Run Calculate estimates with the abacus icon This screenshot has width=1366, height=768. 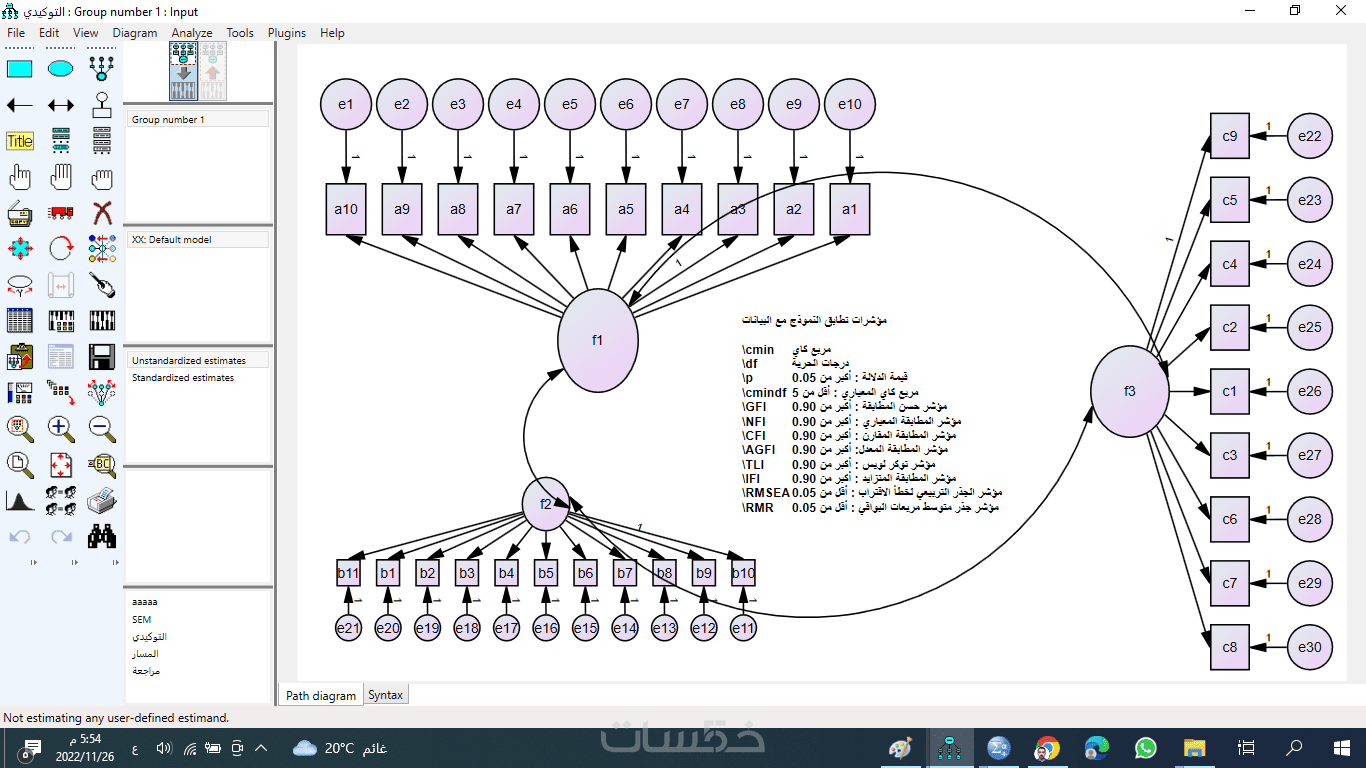(x=101, y=320)
